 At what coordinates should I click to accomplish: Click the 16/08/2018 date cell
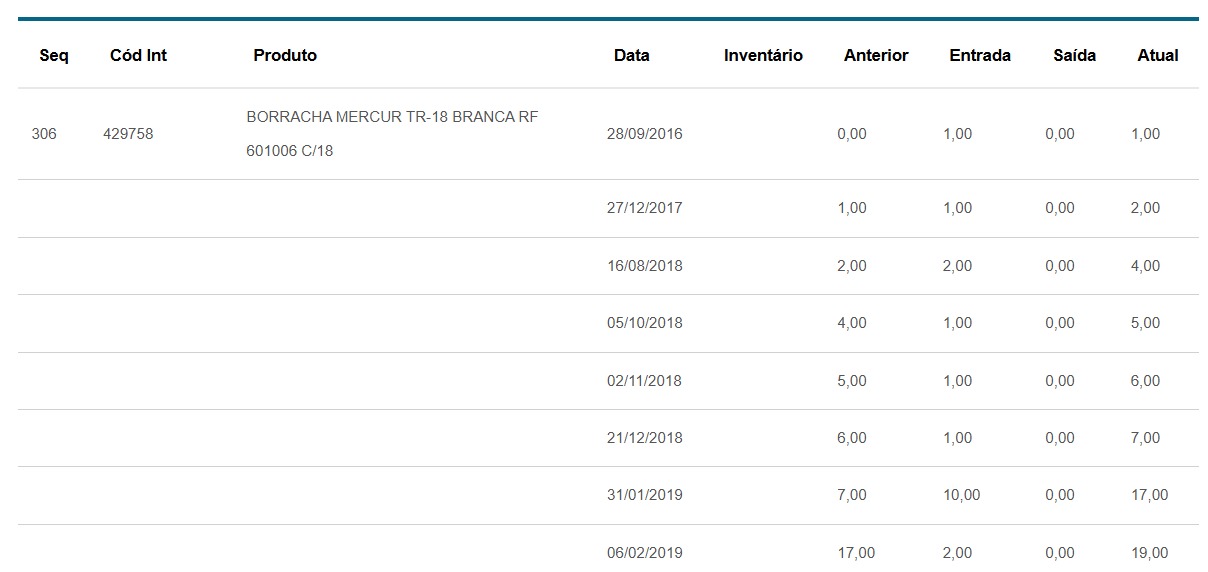point(644,266)
